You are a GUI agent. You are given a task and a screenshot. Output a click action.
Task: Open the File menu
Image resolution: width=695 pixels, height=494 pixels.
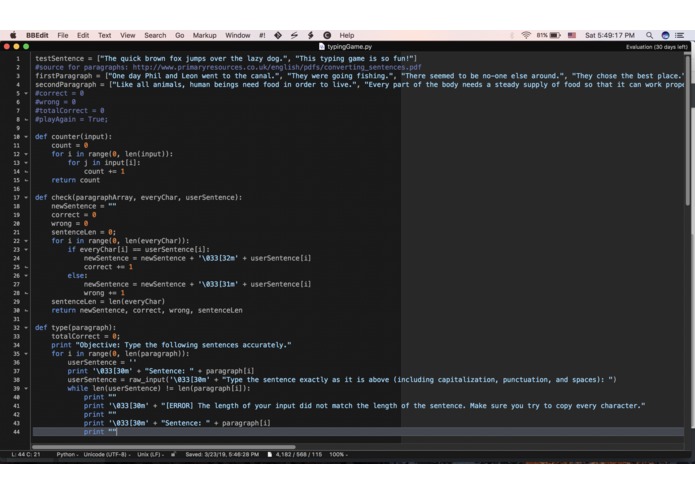pyautogui.click(x=63, y=35)
